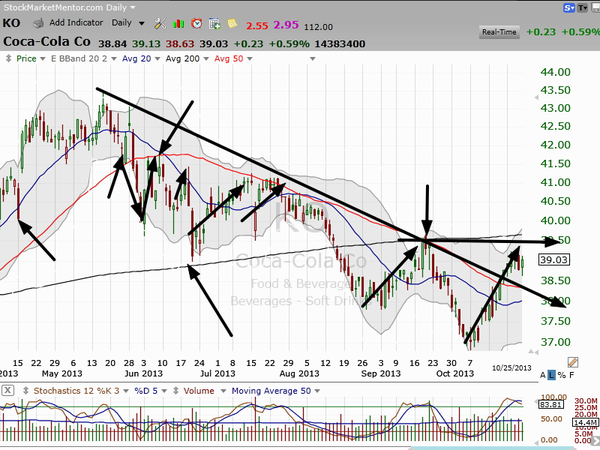Expand the Avg 20 dropdown
The image size is (600, 450).
157,59
